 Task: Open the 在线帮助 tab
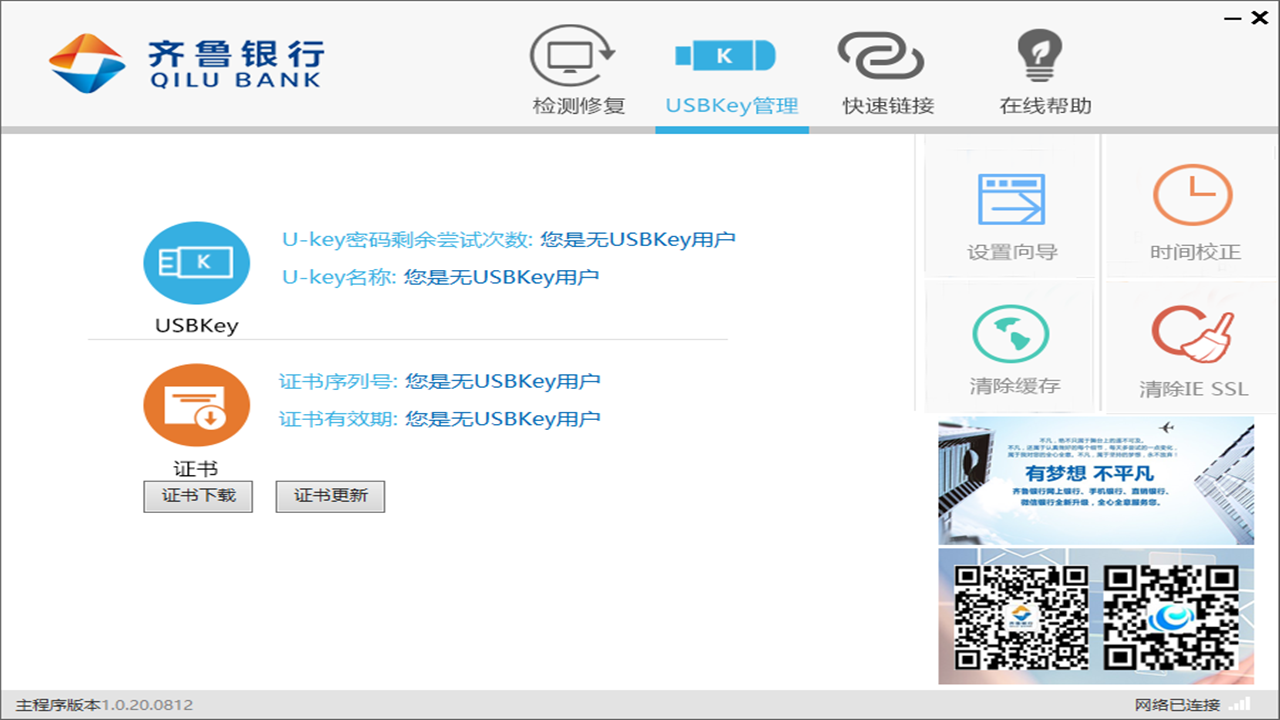pos(1041,104)
